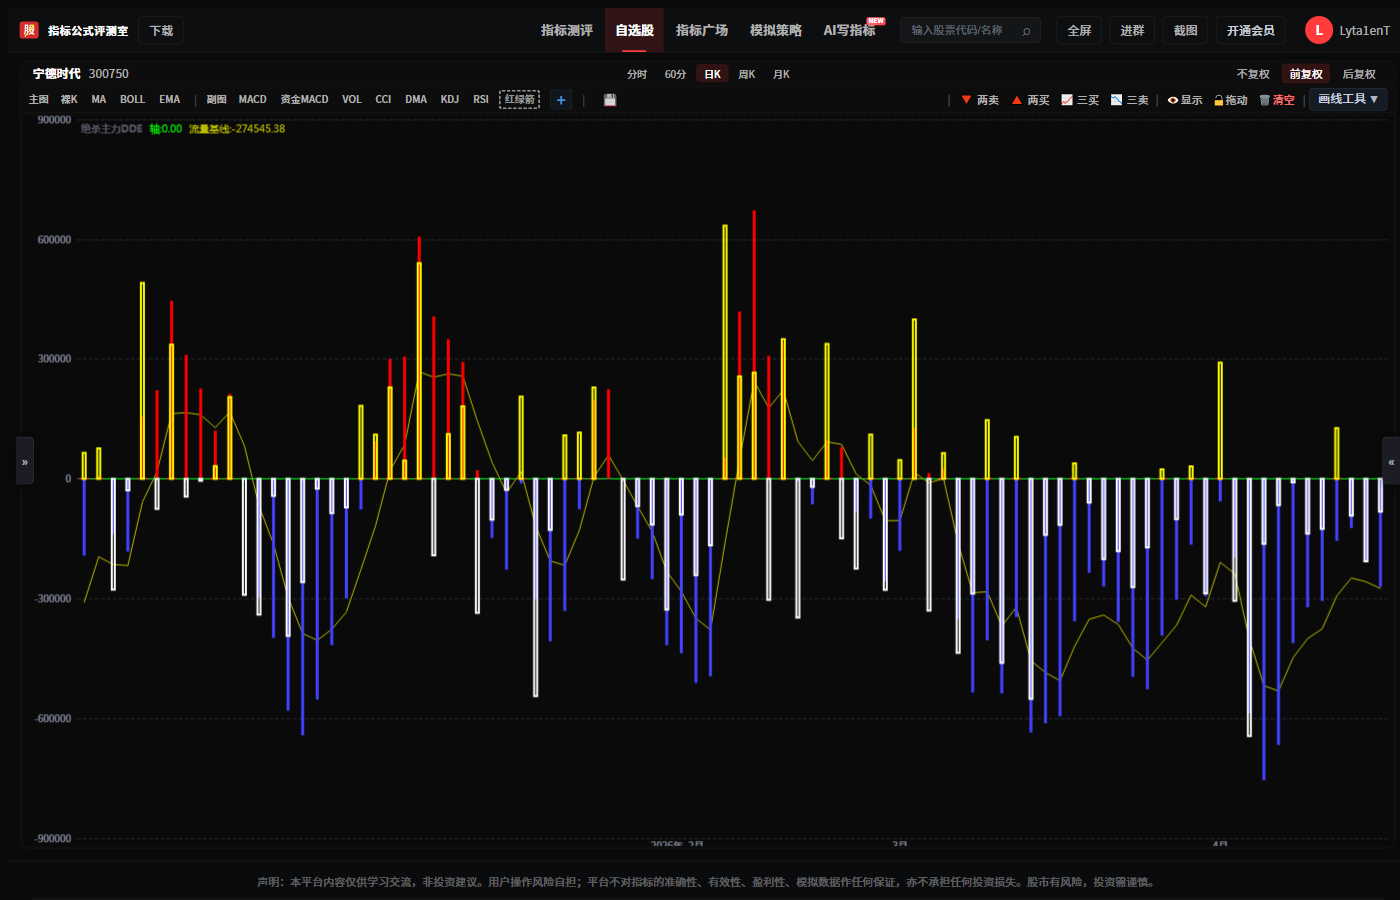The image size is (1400, 900).
Task: Click the red 股 app logo icon
Action: click(x=29, y=30)
